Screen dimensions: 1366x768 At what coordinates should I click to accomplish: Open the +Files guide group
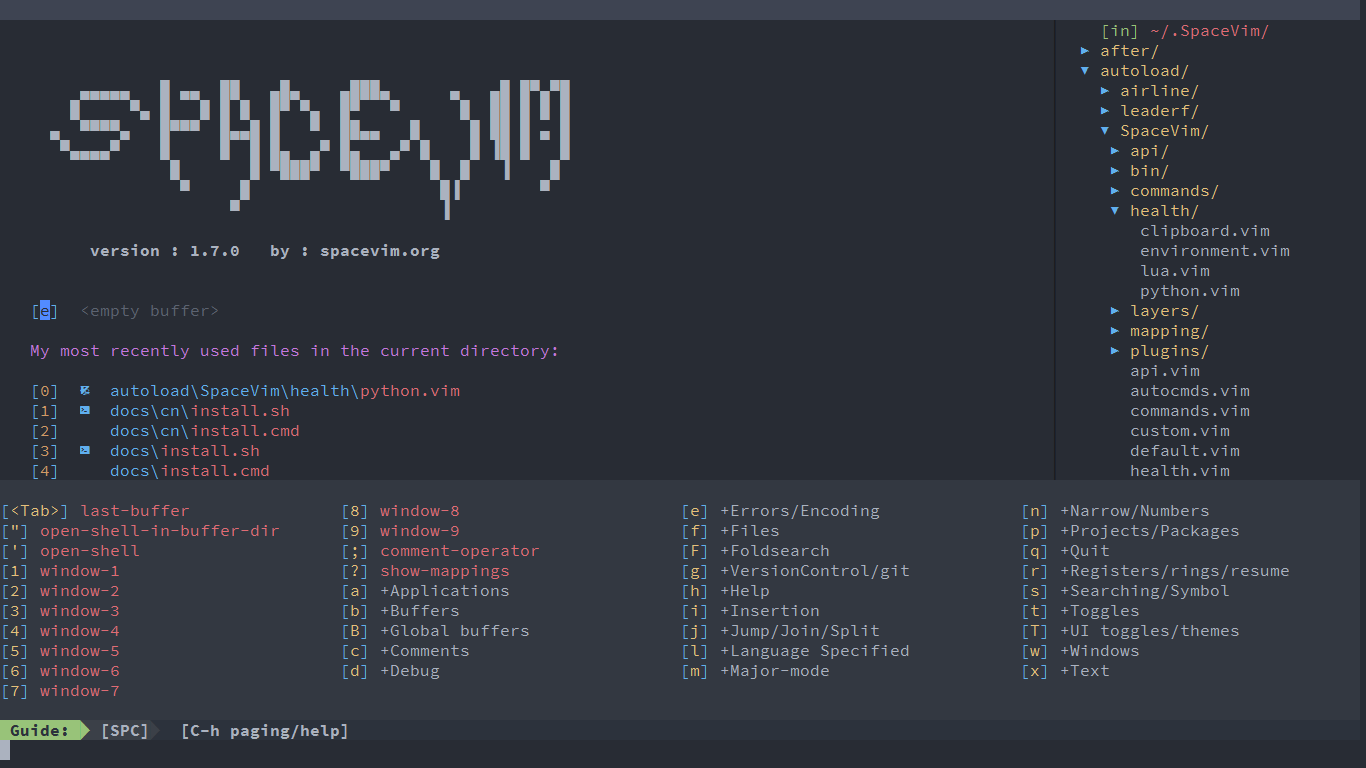coord(750,531)
